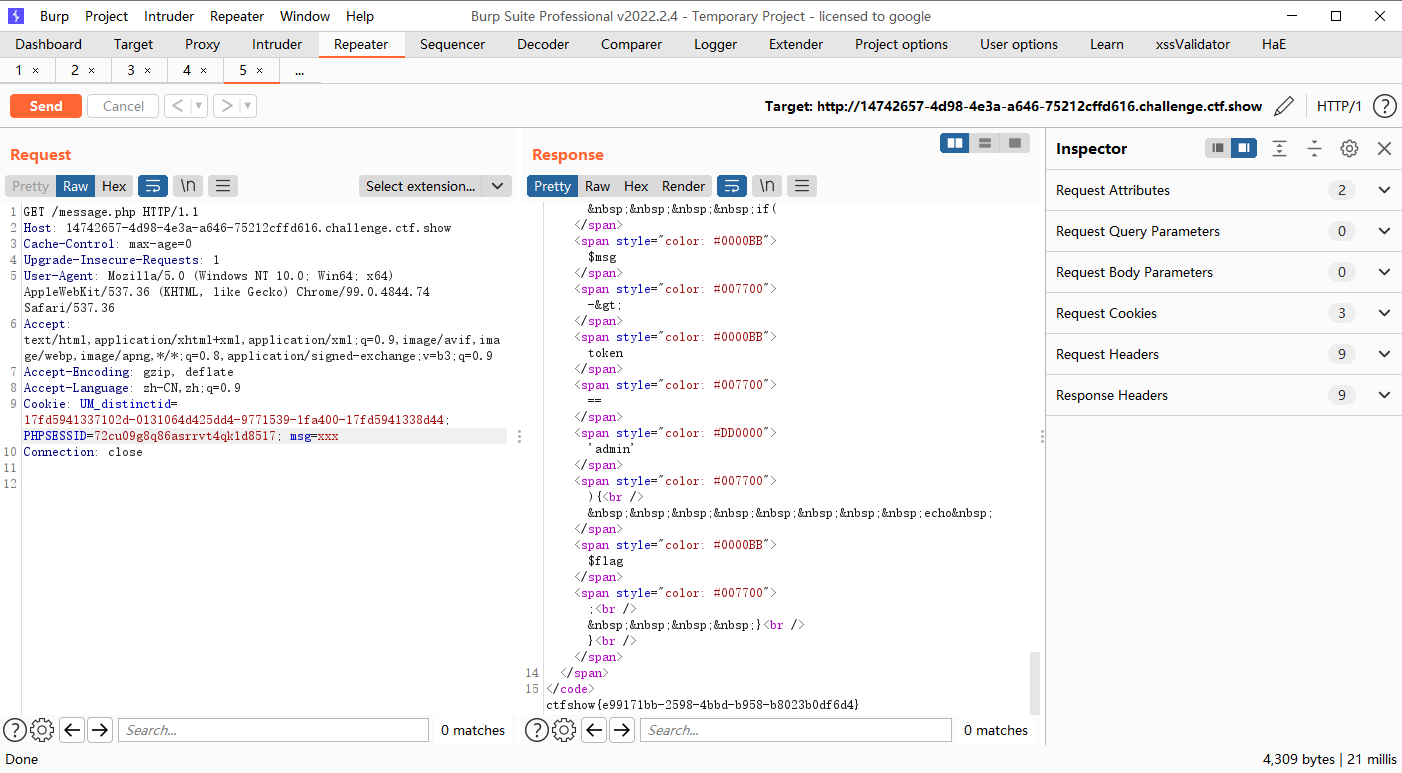Go forward in request history arrow
Screen dimensions: 1402x773
[x=226, y=106]
